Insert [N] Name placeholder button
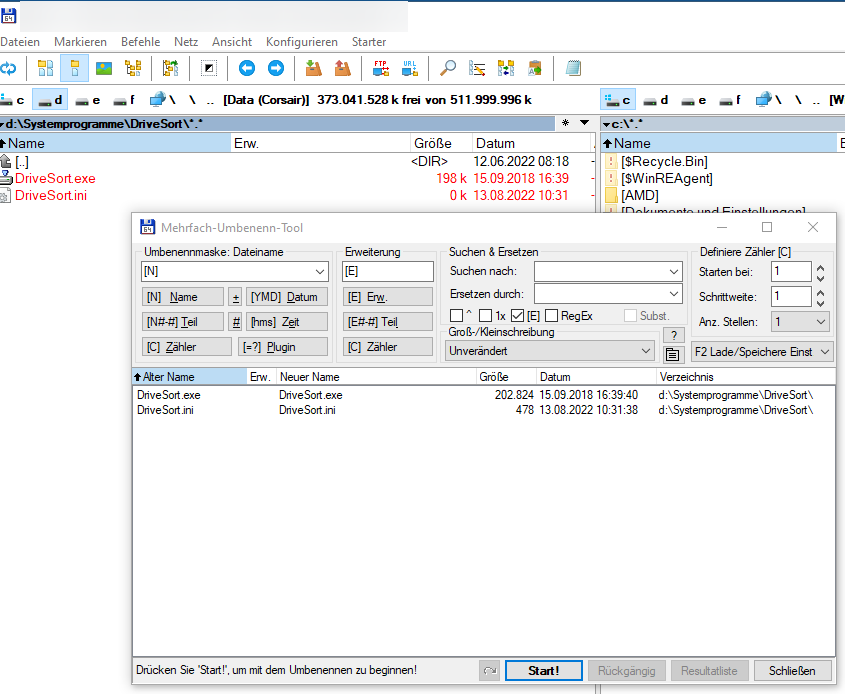Screen dimensions: 845x694 (183, 297)
